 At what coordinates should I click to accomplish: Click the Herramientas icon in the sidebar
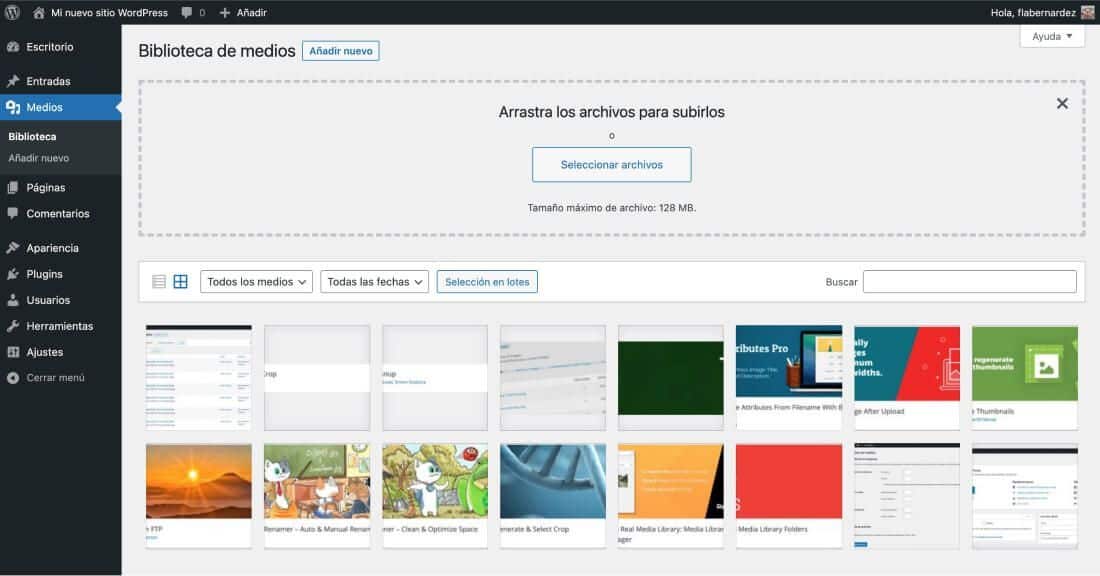coord(13,325)
